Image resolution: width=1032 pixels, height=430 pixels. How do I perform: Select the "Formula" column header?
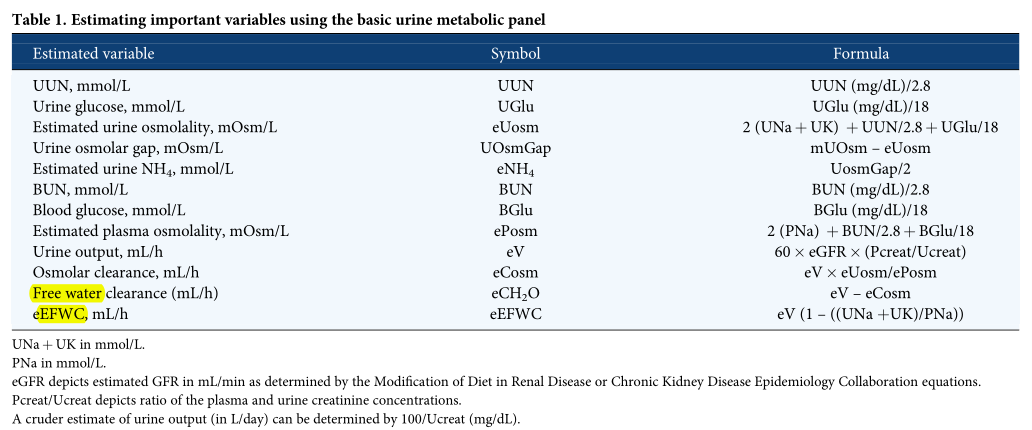(861, 54)
